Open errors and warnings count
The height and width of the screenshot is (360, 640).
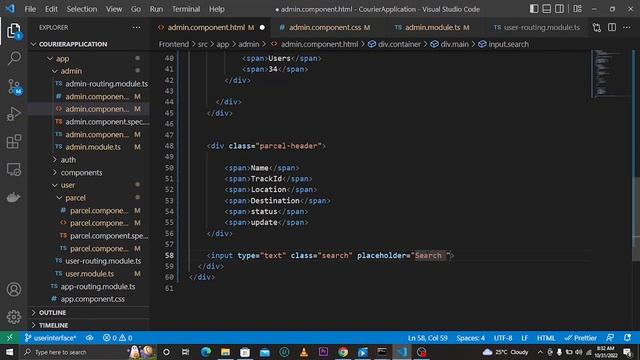[118, 338]
